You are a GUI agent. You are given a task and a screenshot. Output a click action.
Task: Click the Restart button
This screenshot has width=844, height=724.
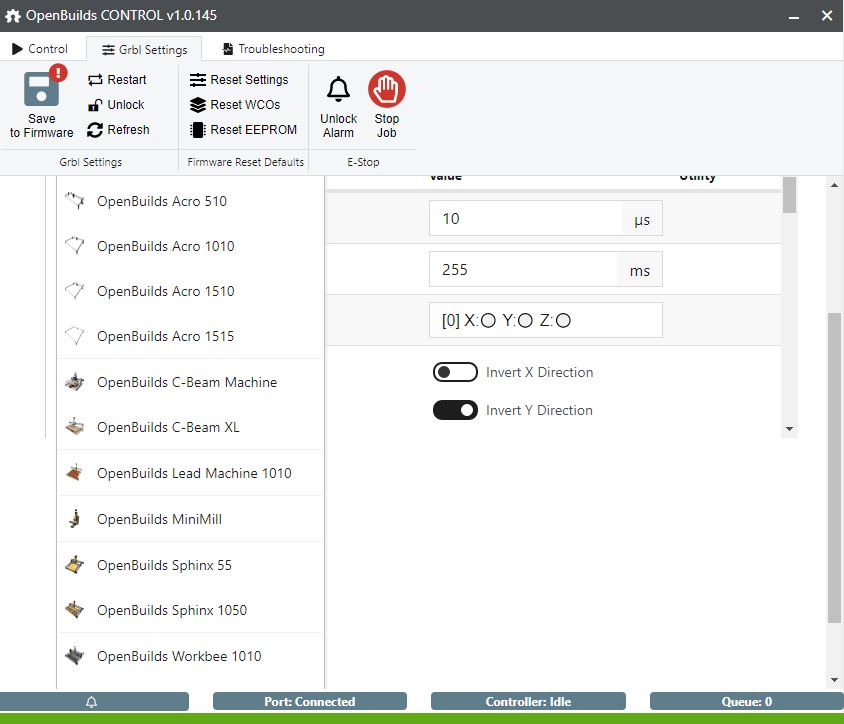117,80
